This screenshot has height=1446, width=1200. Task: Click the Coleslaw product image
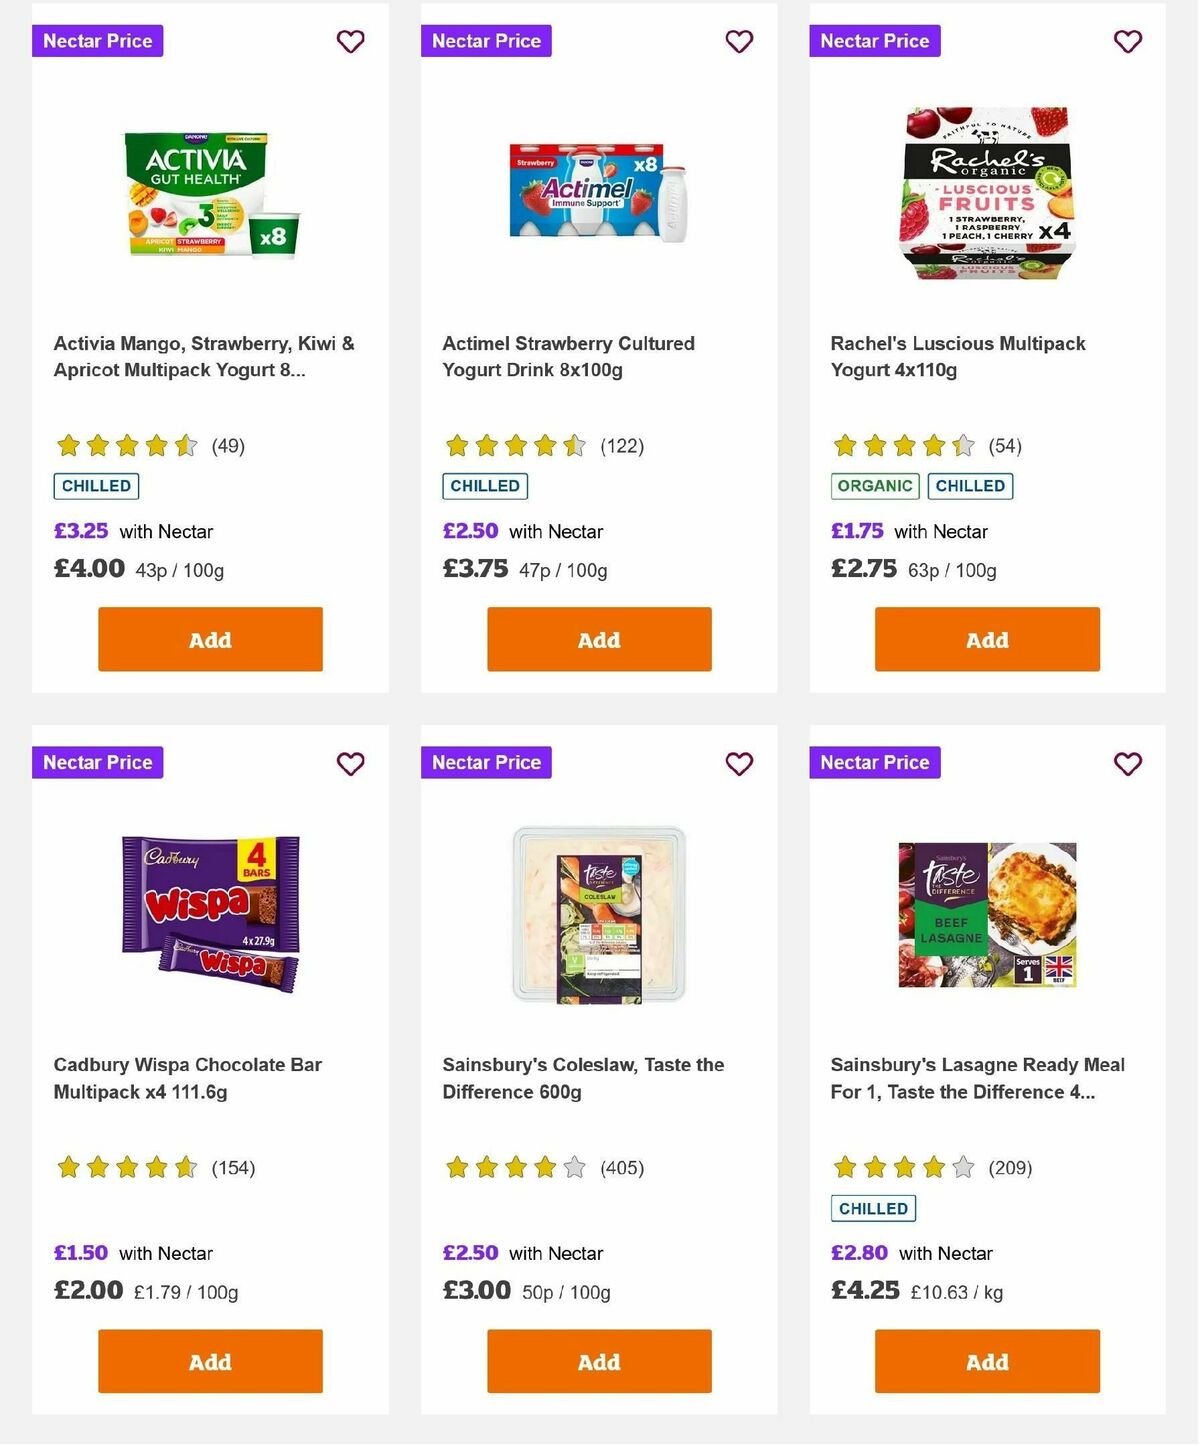[597, 910]
